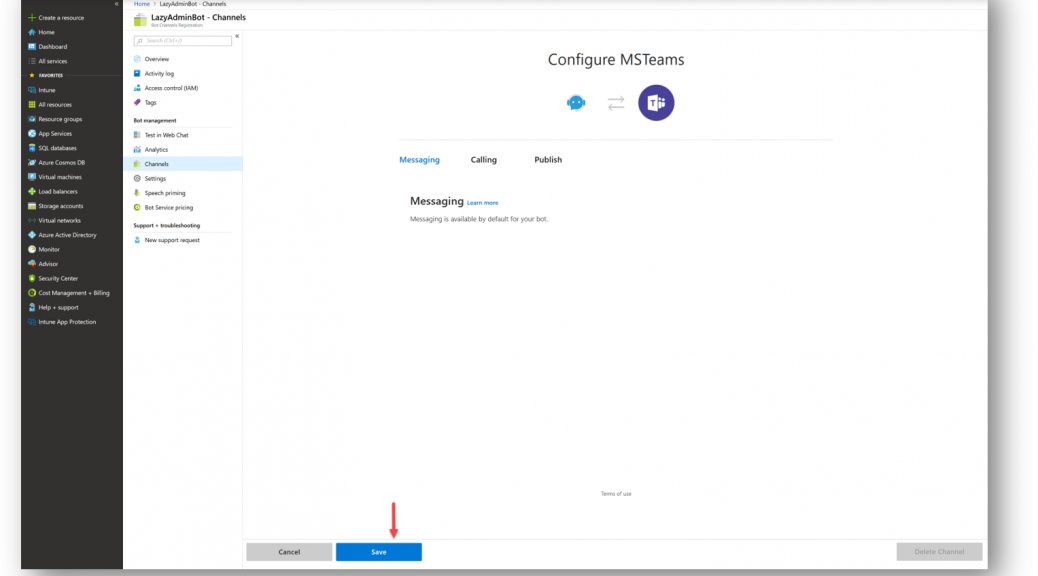Switch to the Calling tab
Image resolution: width=1038 pixels, height=576 pixels.
tap(483, 160)
